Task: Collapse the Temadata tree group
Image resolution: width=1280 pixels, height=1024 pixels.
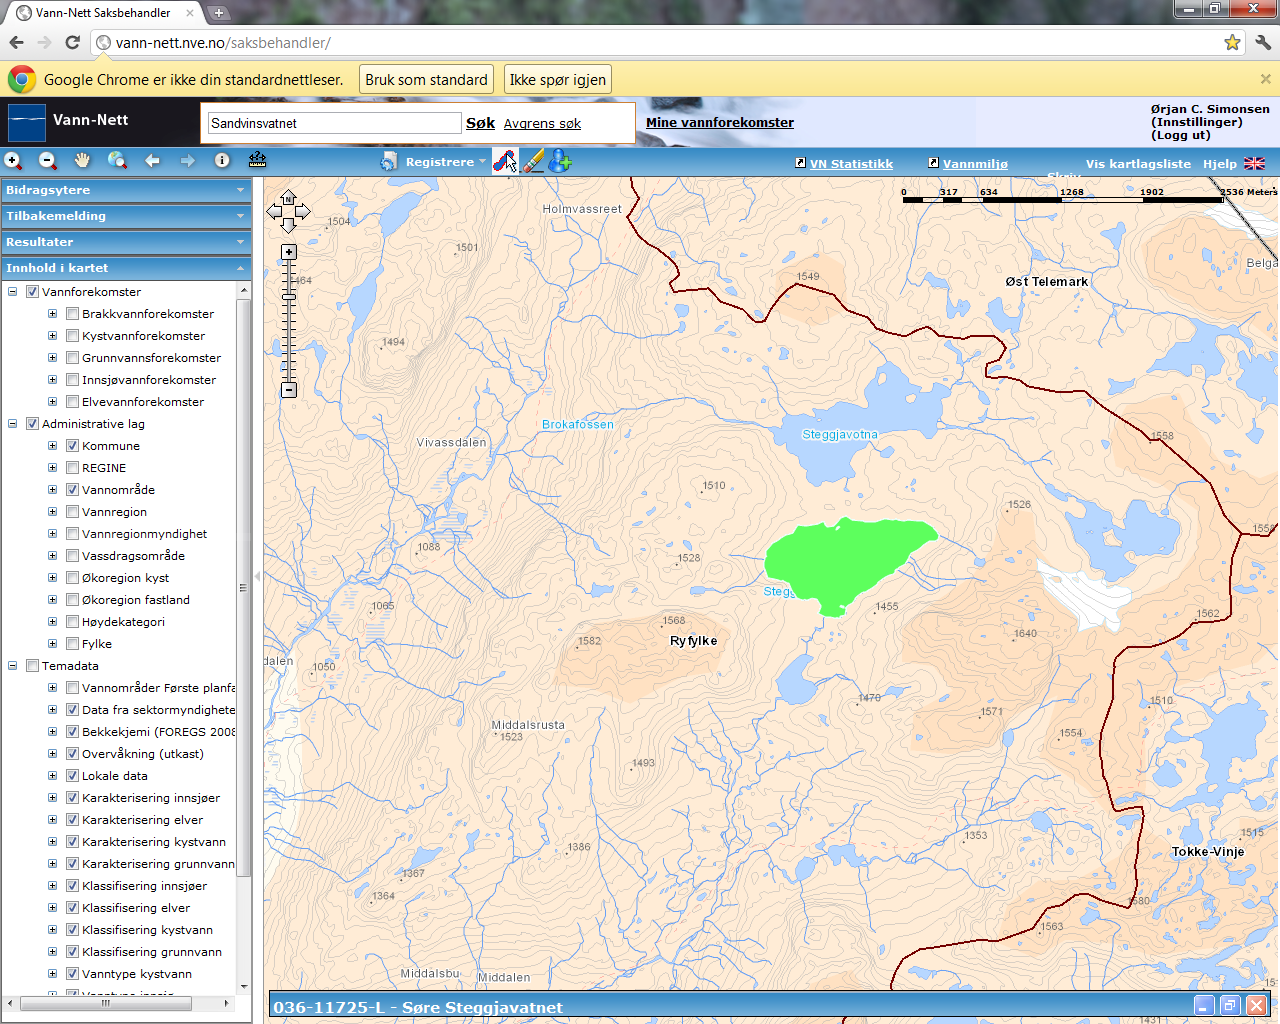Action: tap(13, 666)
